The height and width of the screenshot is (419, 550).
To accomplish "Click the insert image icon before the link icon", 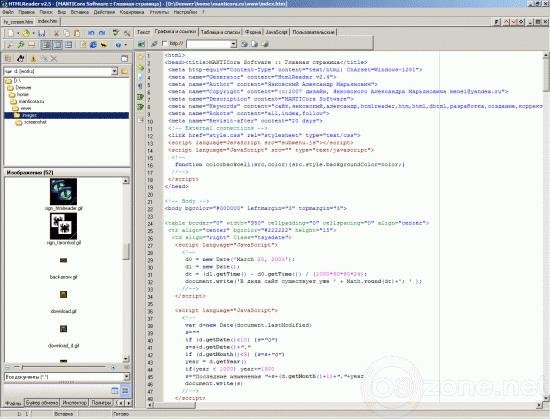I will coord(141,44).
